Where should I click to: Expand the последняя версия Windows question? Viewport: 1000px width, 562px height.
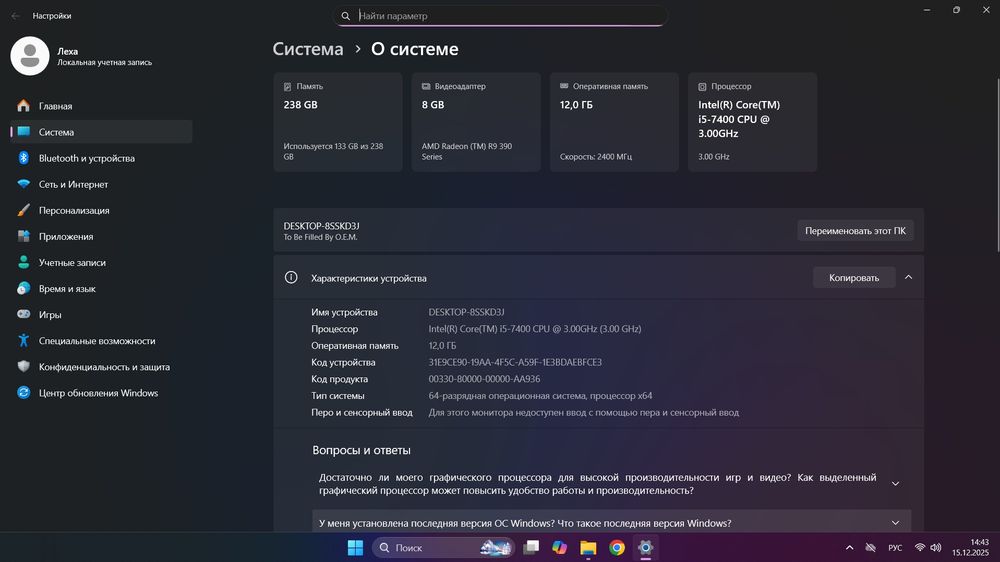tap(612, 523)
